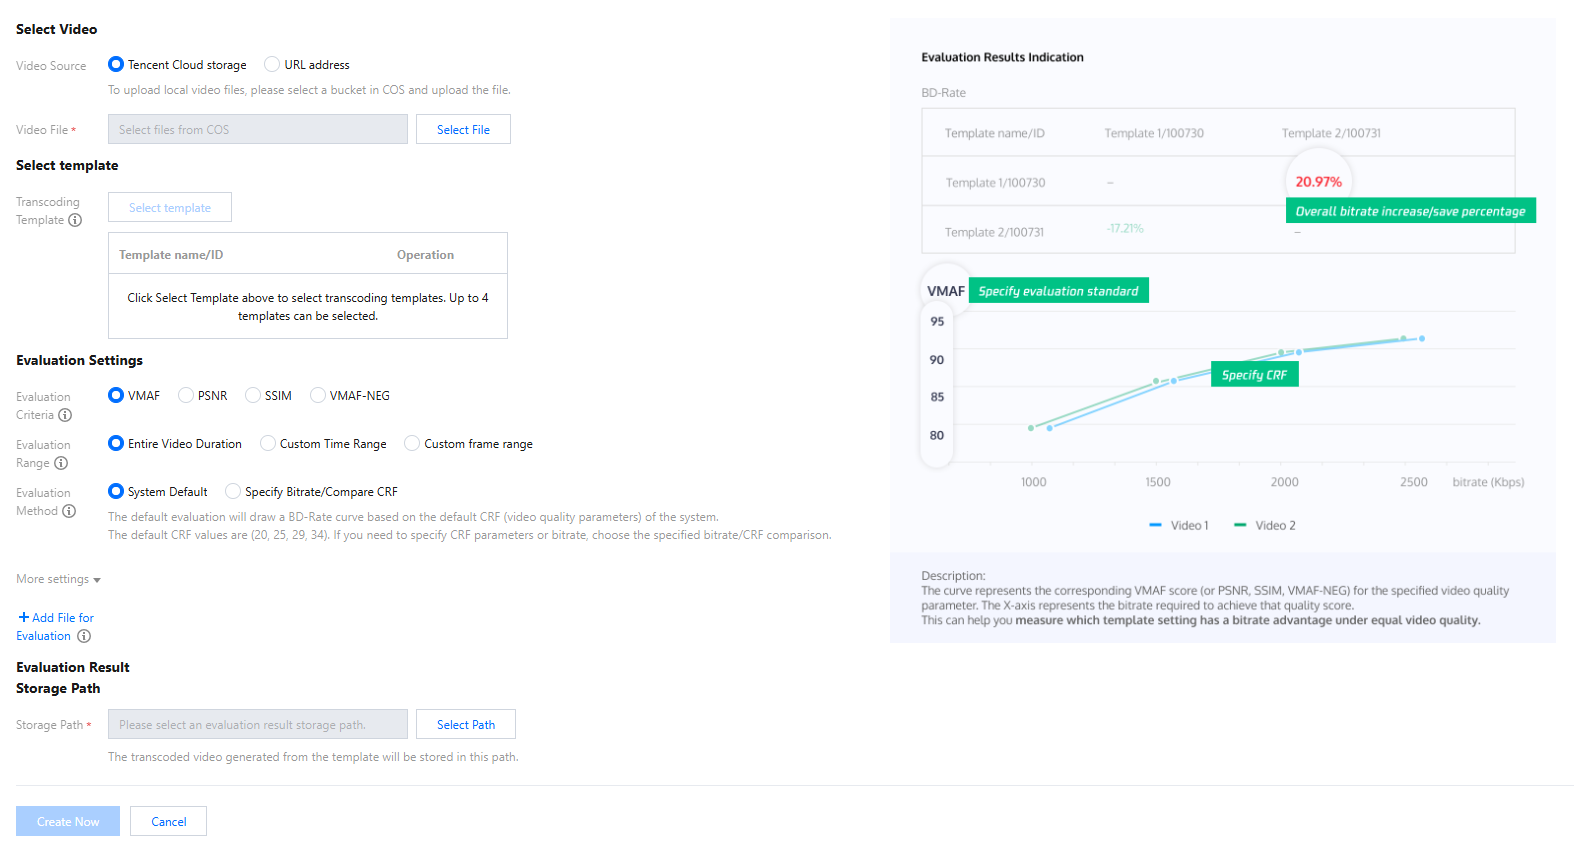Viewport: 1574px width, 849px height.
Task: Select URL address as video source
Action: 272,64
